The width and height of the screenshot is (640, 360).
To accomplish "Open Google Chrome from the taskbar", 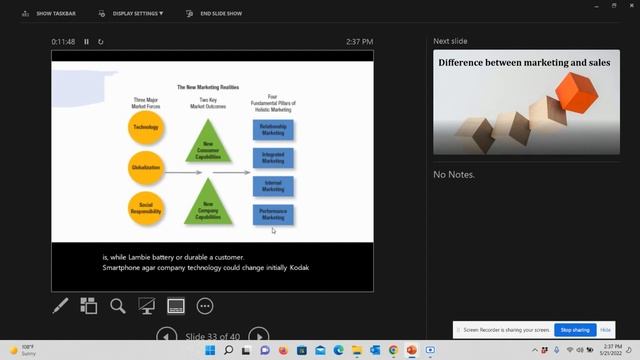I will (x=393, y=350).
